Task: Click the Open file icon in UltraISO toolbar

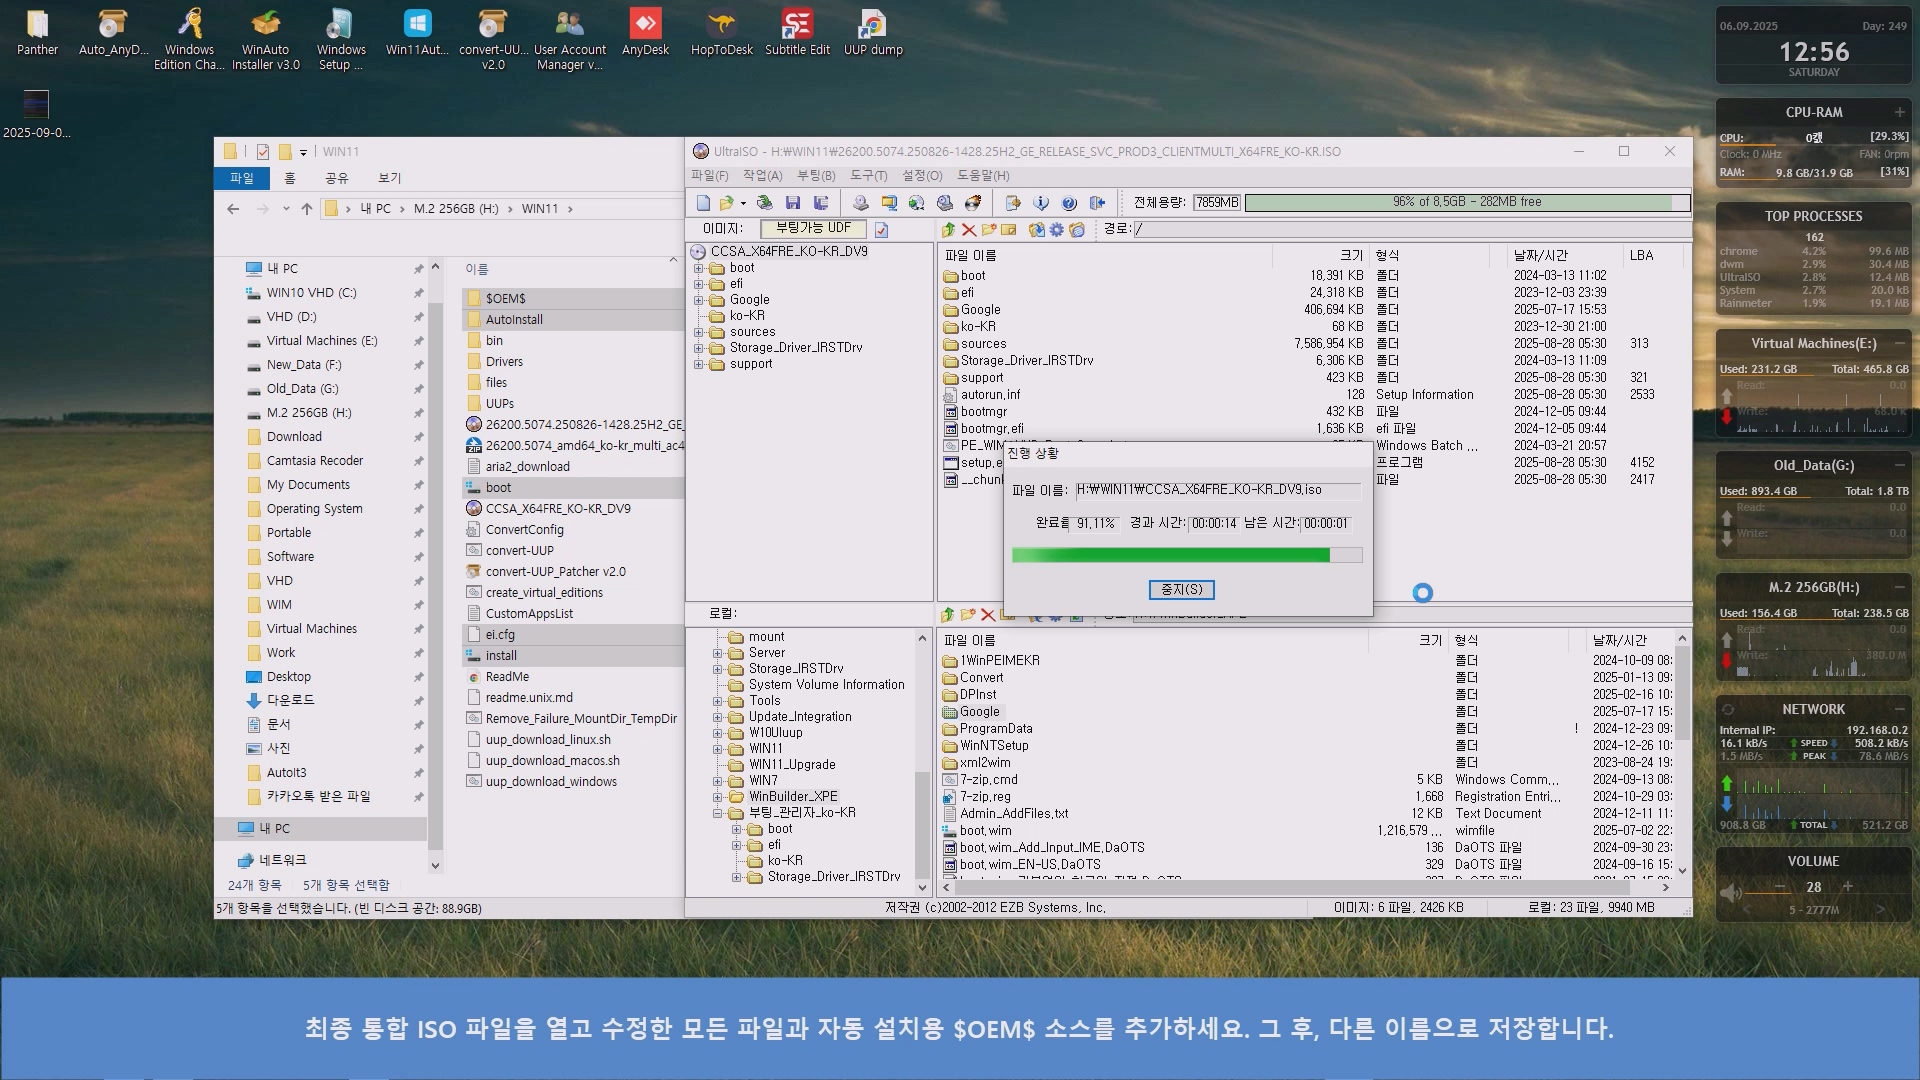Action: pyautogui.click(x=727, y=203)
